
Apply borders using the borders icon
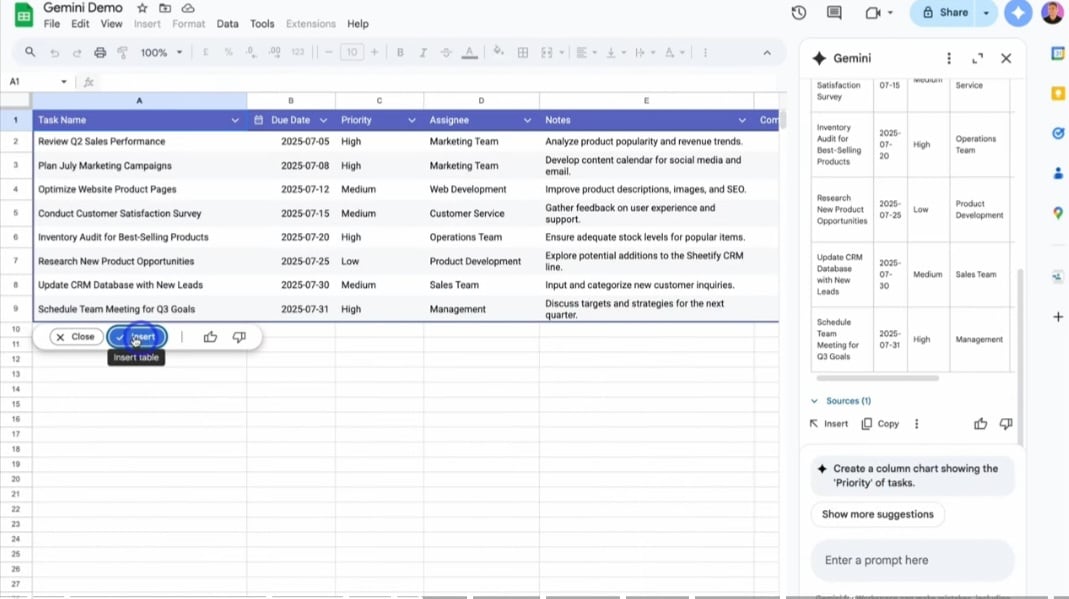523,52
